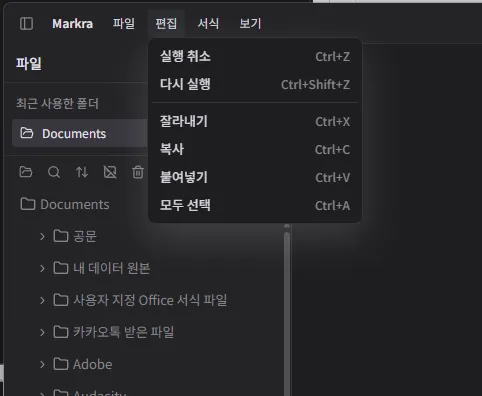Select 붙여넣기 in the edit menu
Image resolution: width=482 pixels, height=396 pixels.
click(255, 177)
